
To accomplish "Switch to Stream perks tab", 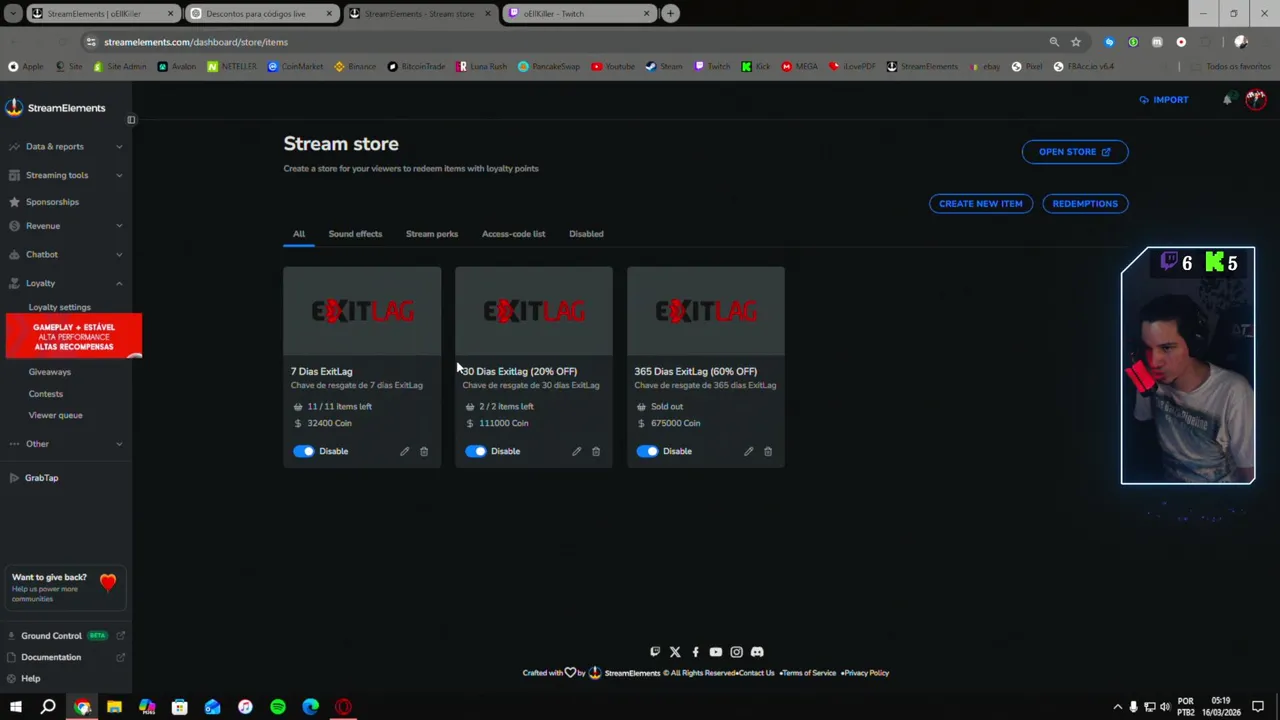I will 432,234.
